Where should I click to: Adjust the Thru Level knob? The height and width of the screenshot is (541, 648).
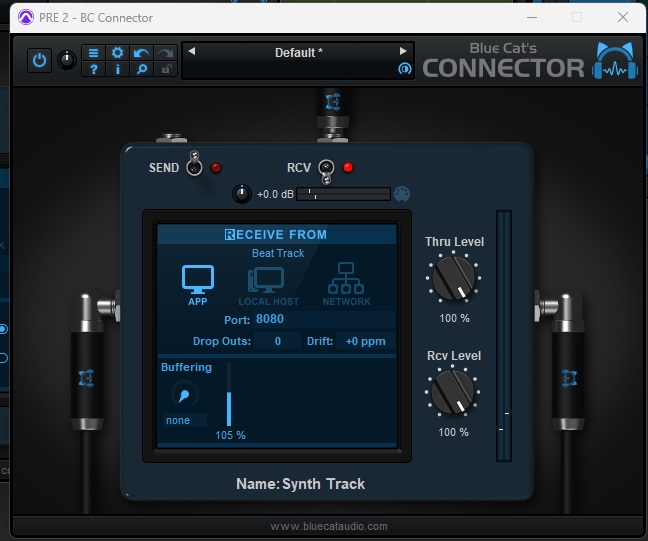[x=453, y=279]
